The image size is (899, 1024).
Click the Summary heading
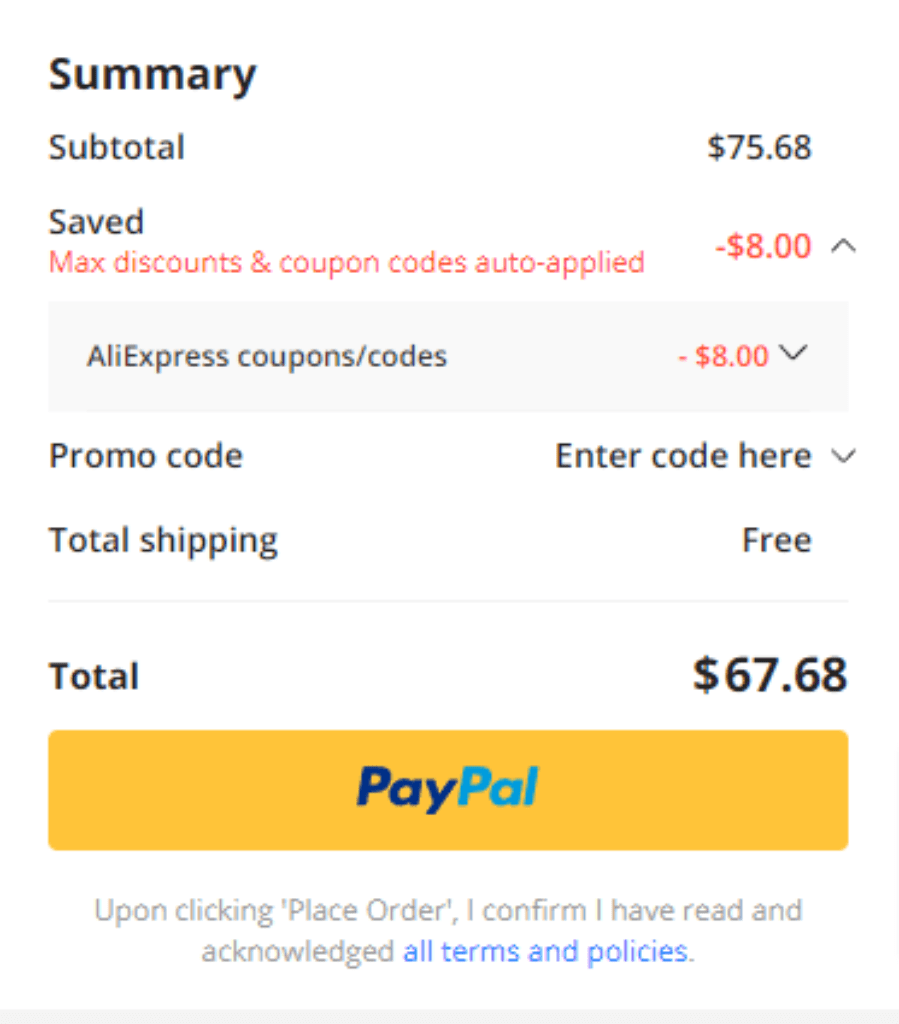[x=153, y=76]
